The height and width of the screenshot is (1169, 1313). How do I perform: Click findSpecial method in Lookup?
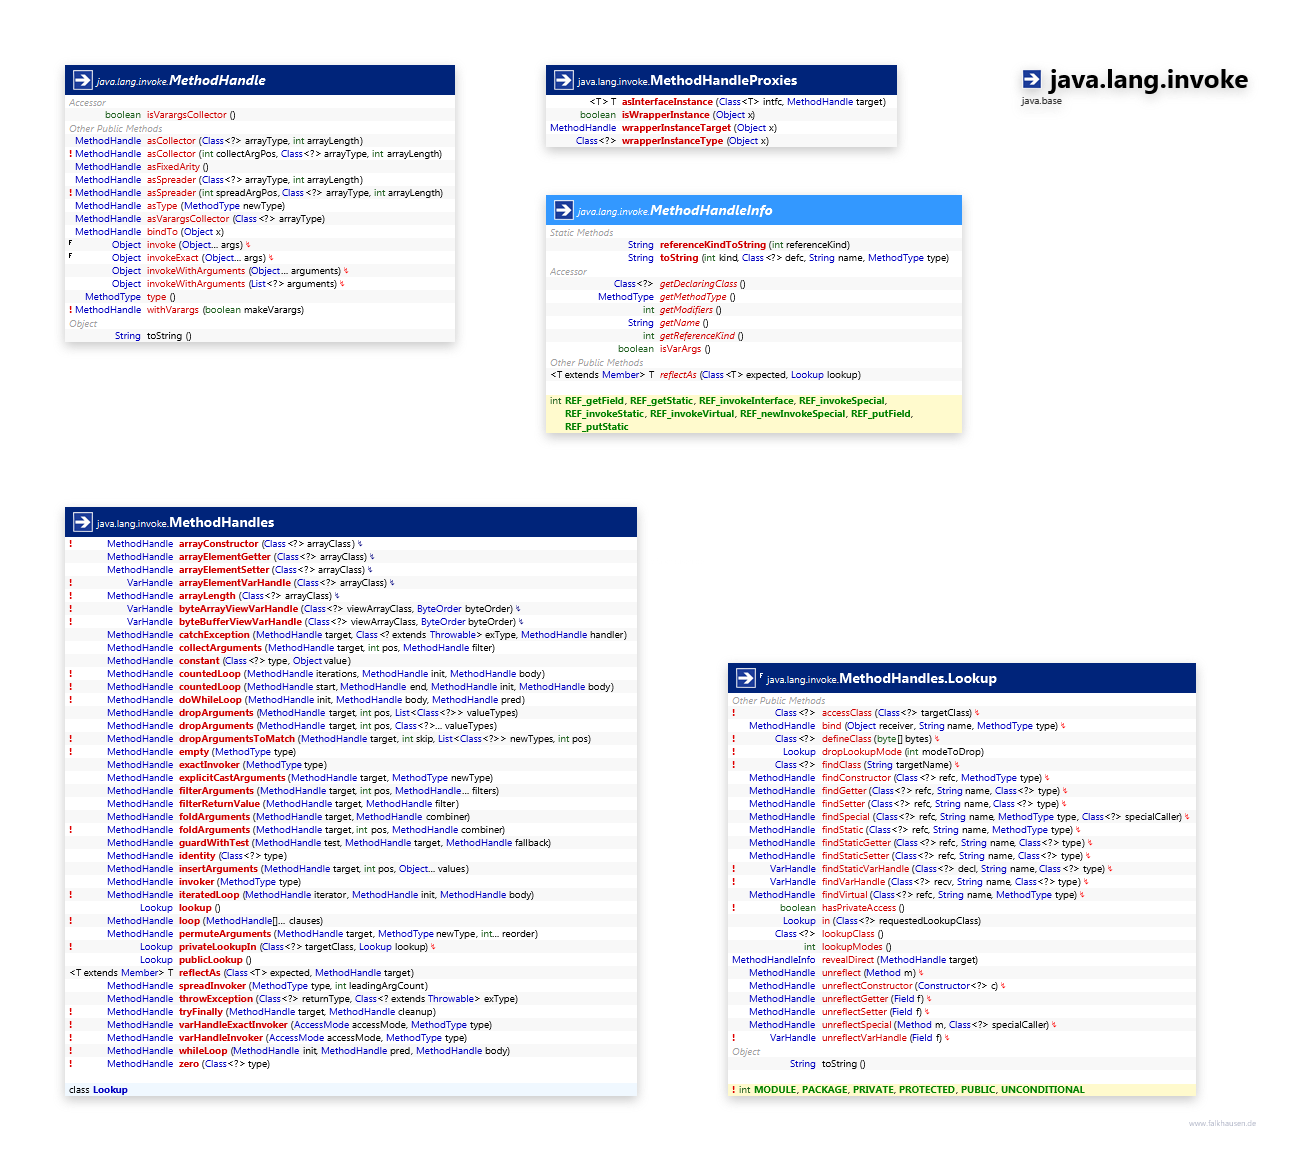(x=846, y=817)
